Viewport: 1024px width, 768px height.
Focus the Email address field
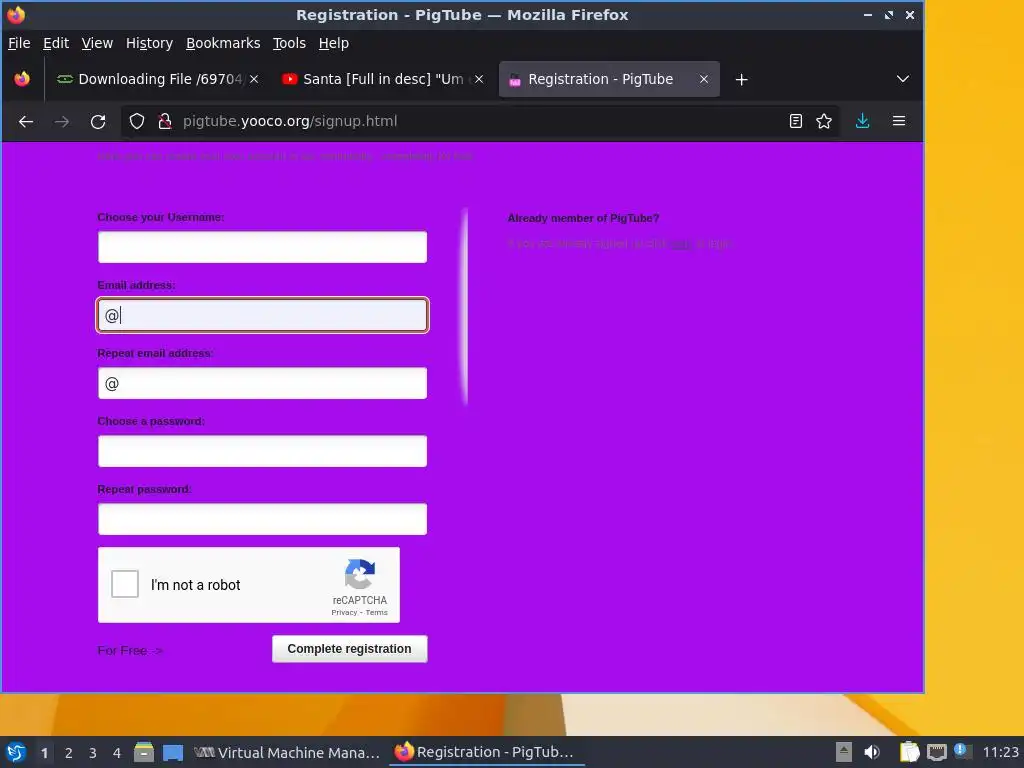(263, 315)
